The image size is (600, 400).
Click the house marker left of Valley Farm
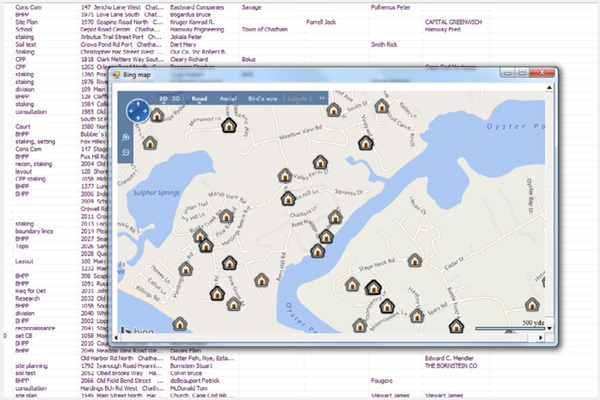(285, 175)
